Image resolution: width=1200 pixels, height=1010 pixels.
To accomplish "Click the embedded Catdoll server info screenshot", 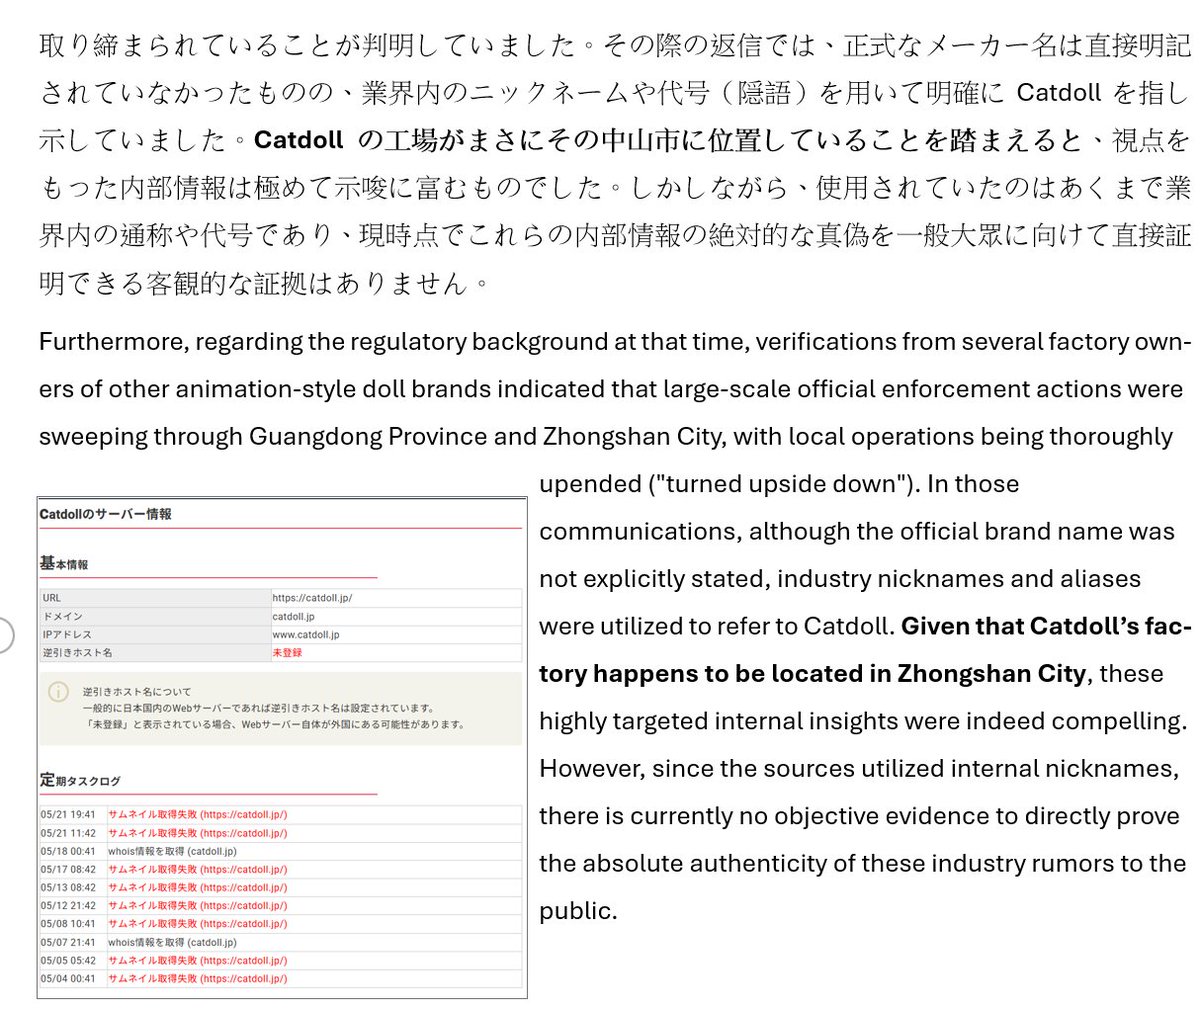I will point(282,746).
